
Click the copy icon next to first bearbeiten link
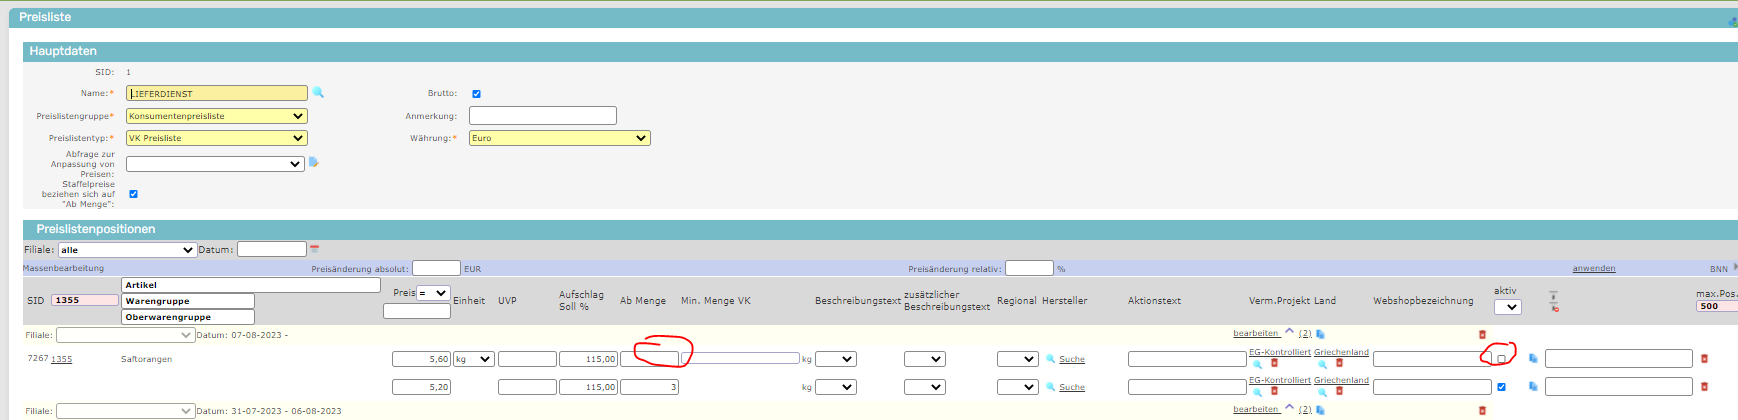[1320, 334]
